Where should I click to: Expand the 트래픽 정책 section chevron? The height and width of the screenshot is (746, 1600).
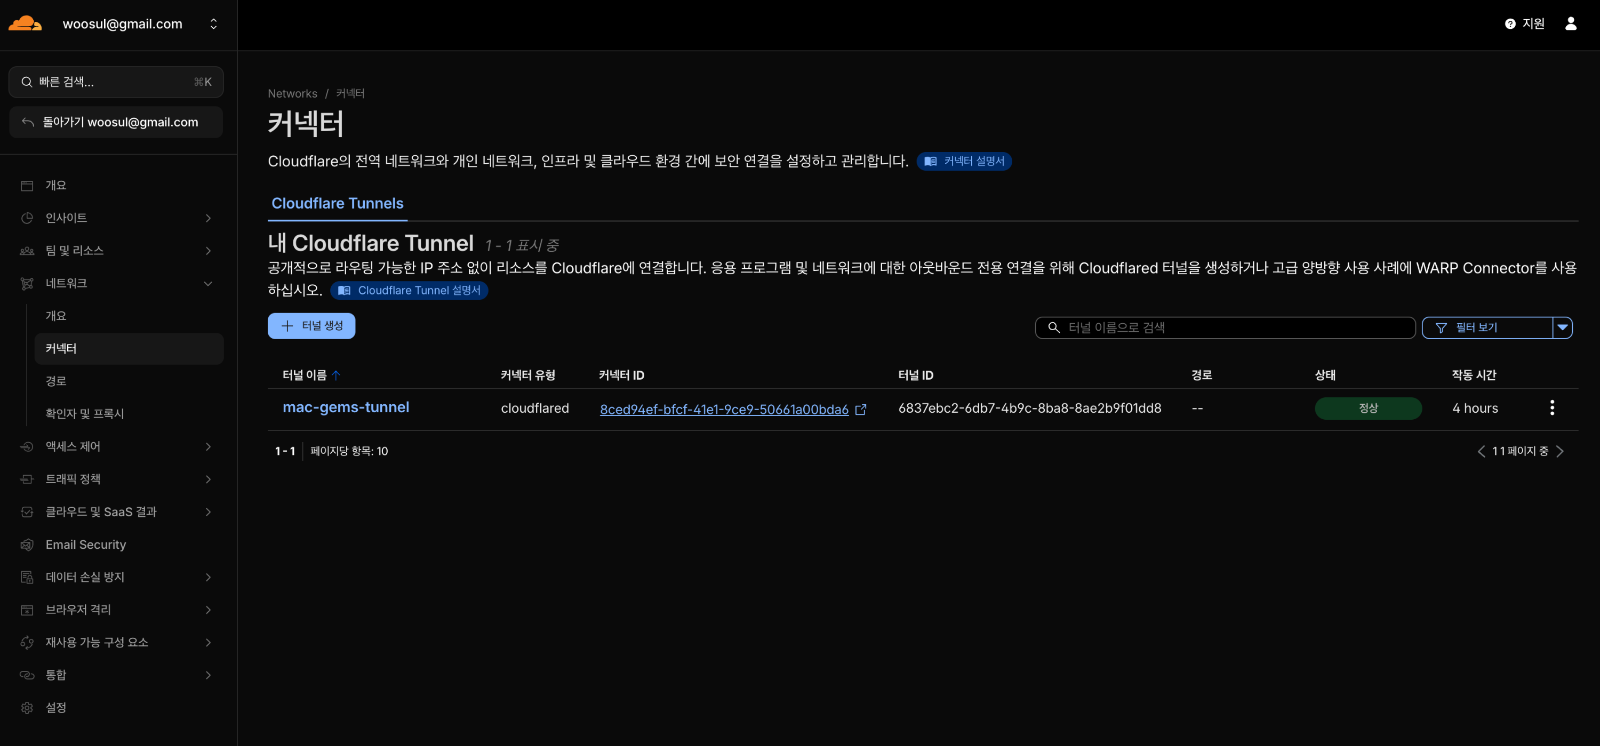click(x=208, y=480)
